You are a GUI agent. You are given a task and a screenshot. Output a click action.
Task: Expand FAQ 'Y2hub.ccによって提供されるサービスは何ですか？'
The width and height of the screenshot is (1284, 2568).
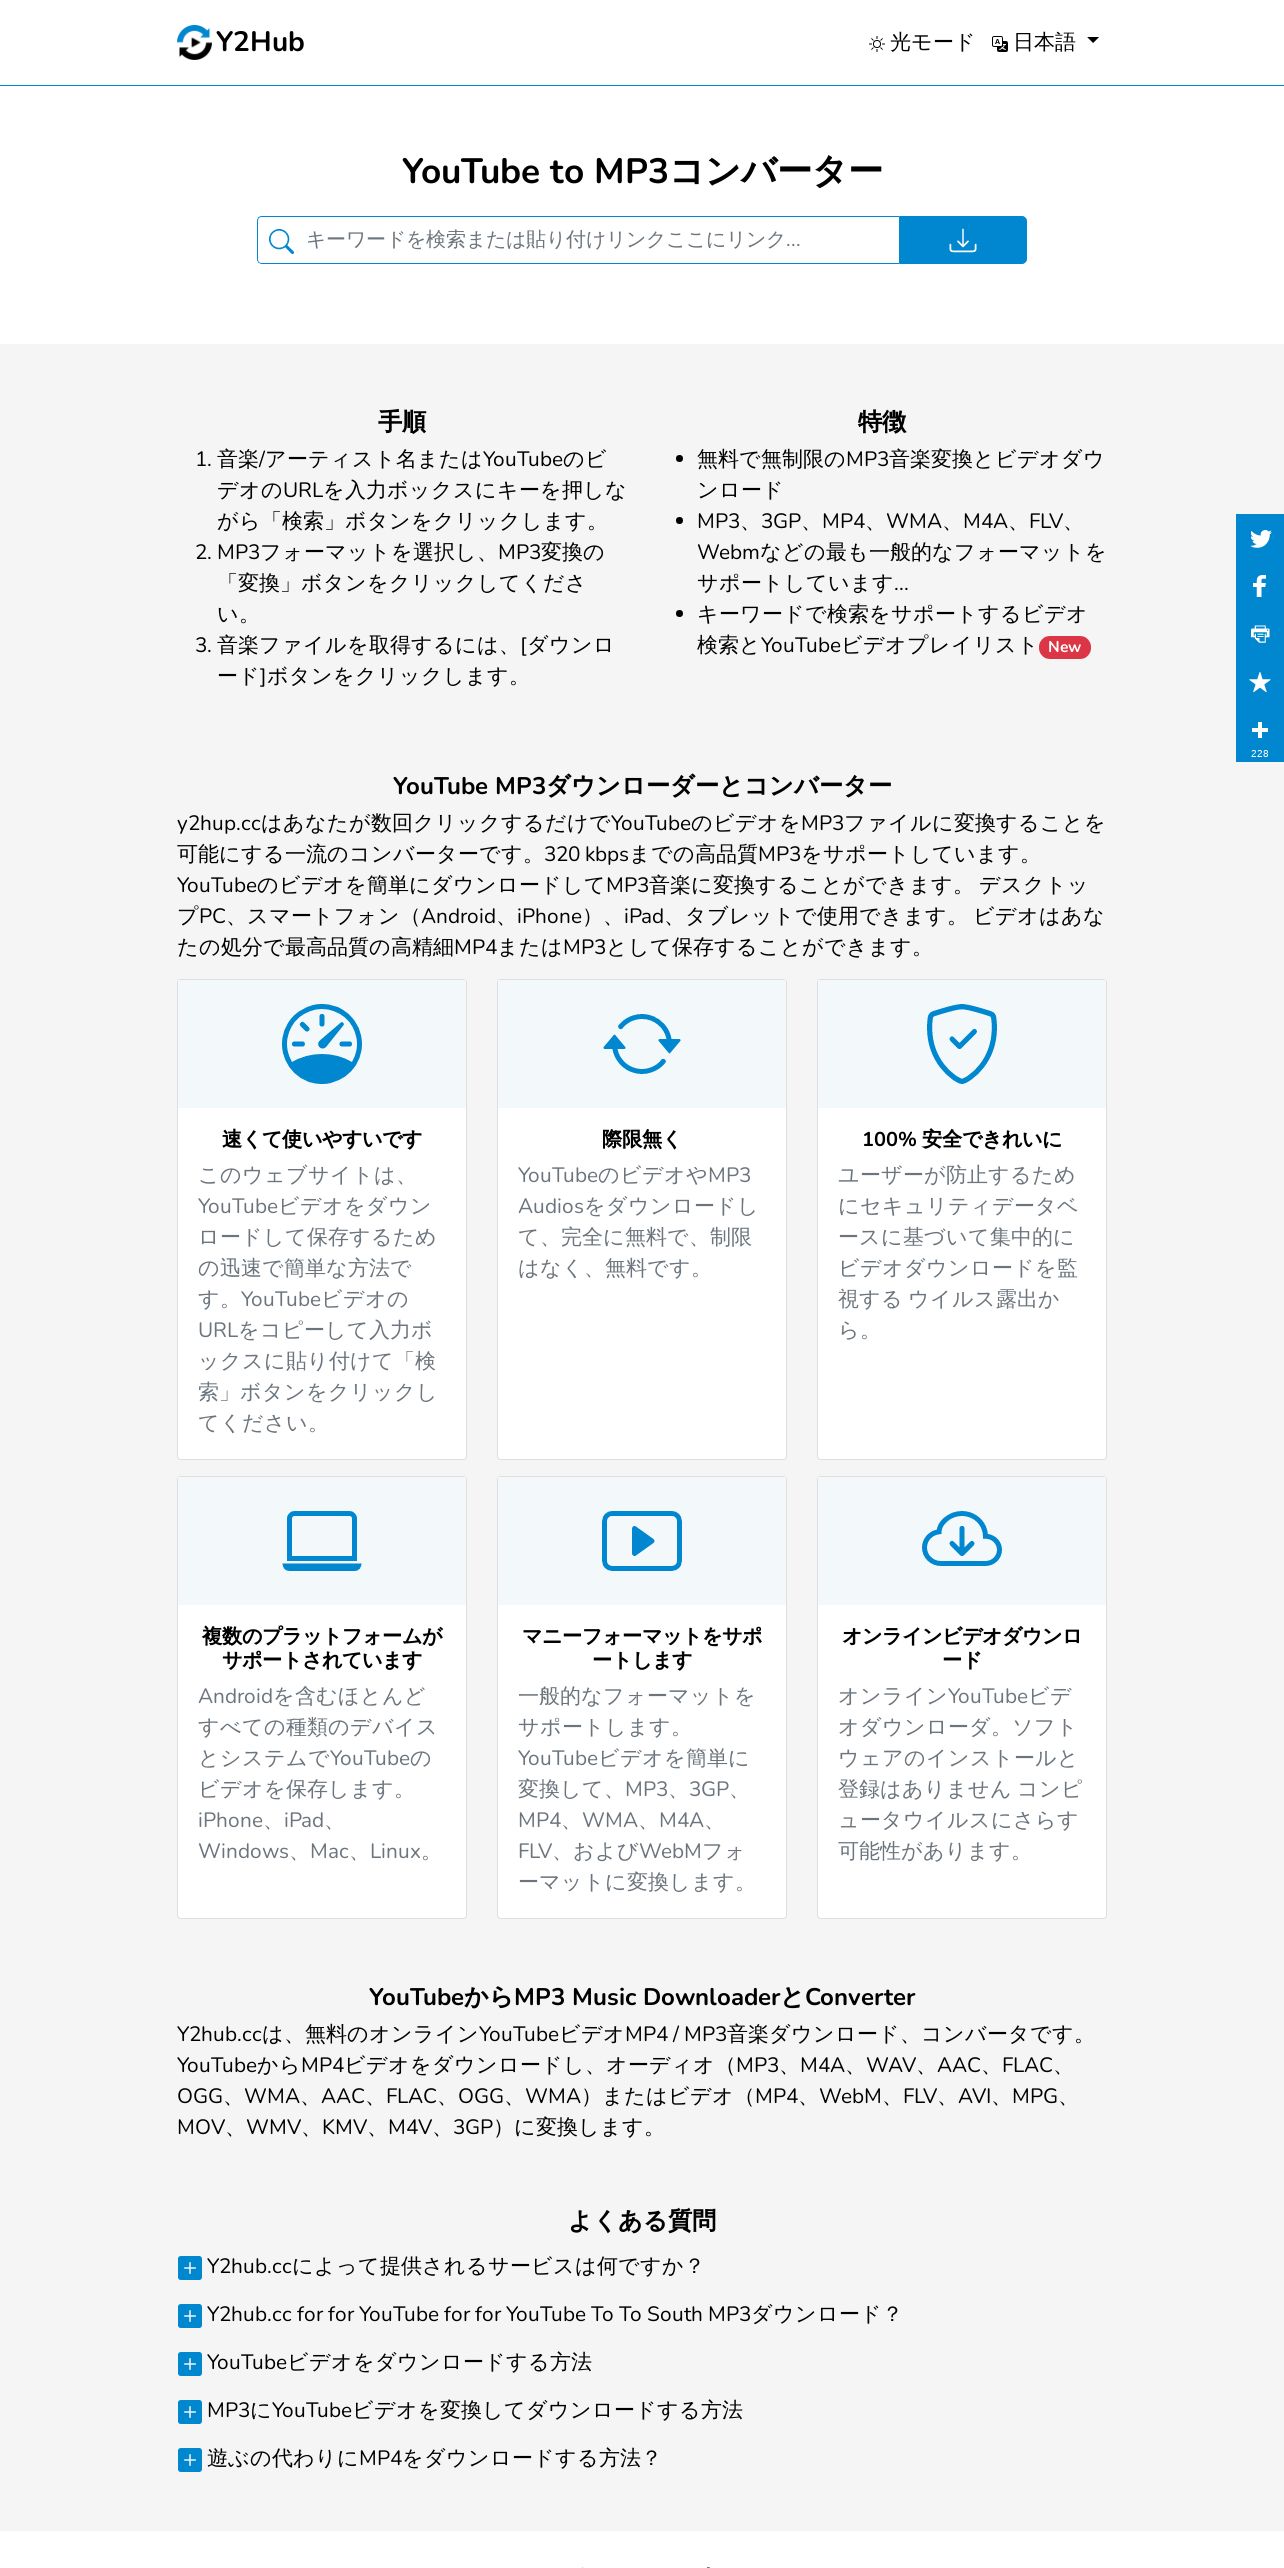(440, 2266)
